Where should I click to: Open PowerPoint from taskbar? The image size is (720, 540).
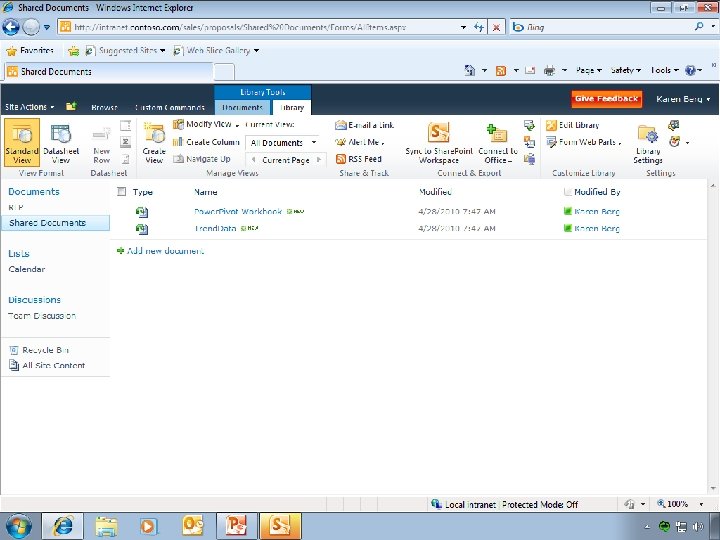(236, 526)
